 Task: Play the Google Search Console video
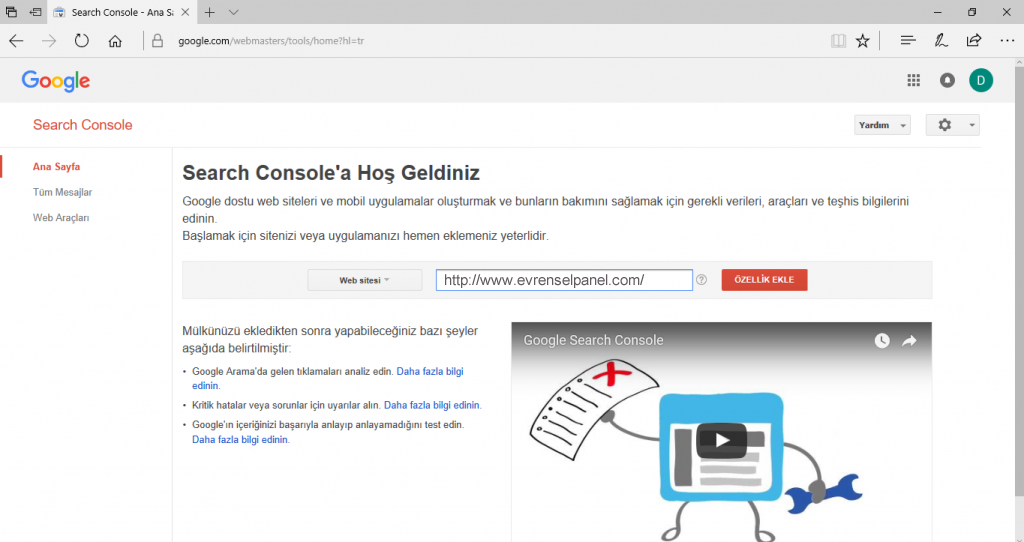[722, 440]
